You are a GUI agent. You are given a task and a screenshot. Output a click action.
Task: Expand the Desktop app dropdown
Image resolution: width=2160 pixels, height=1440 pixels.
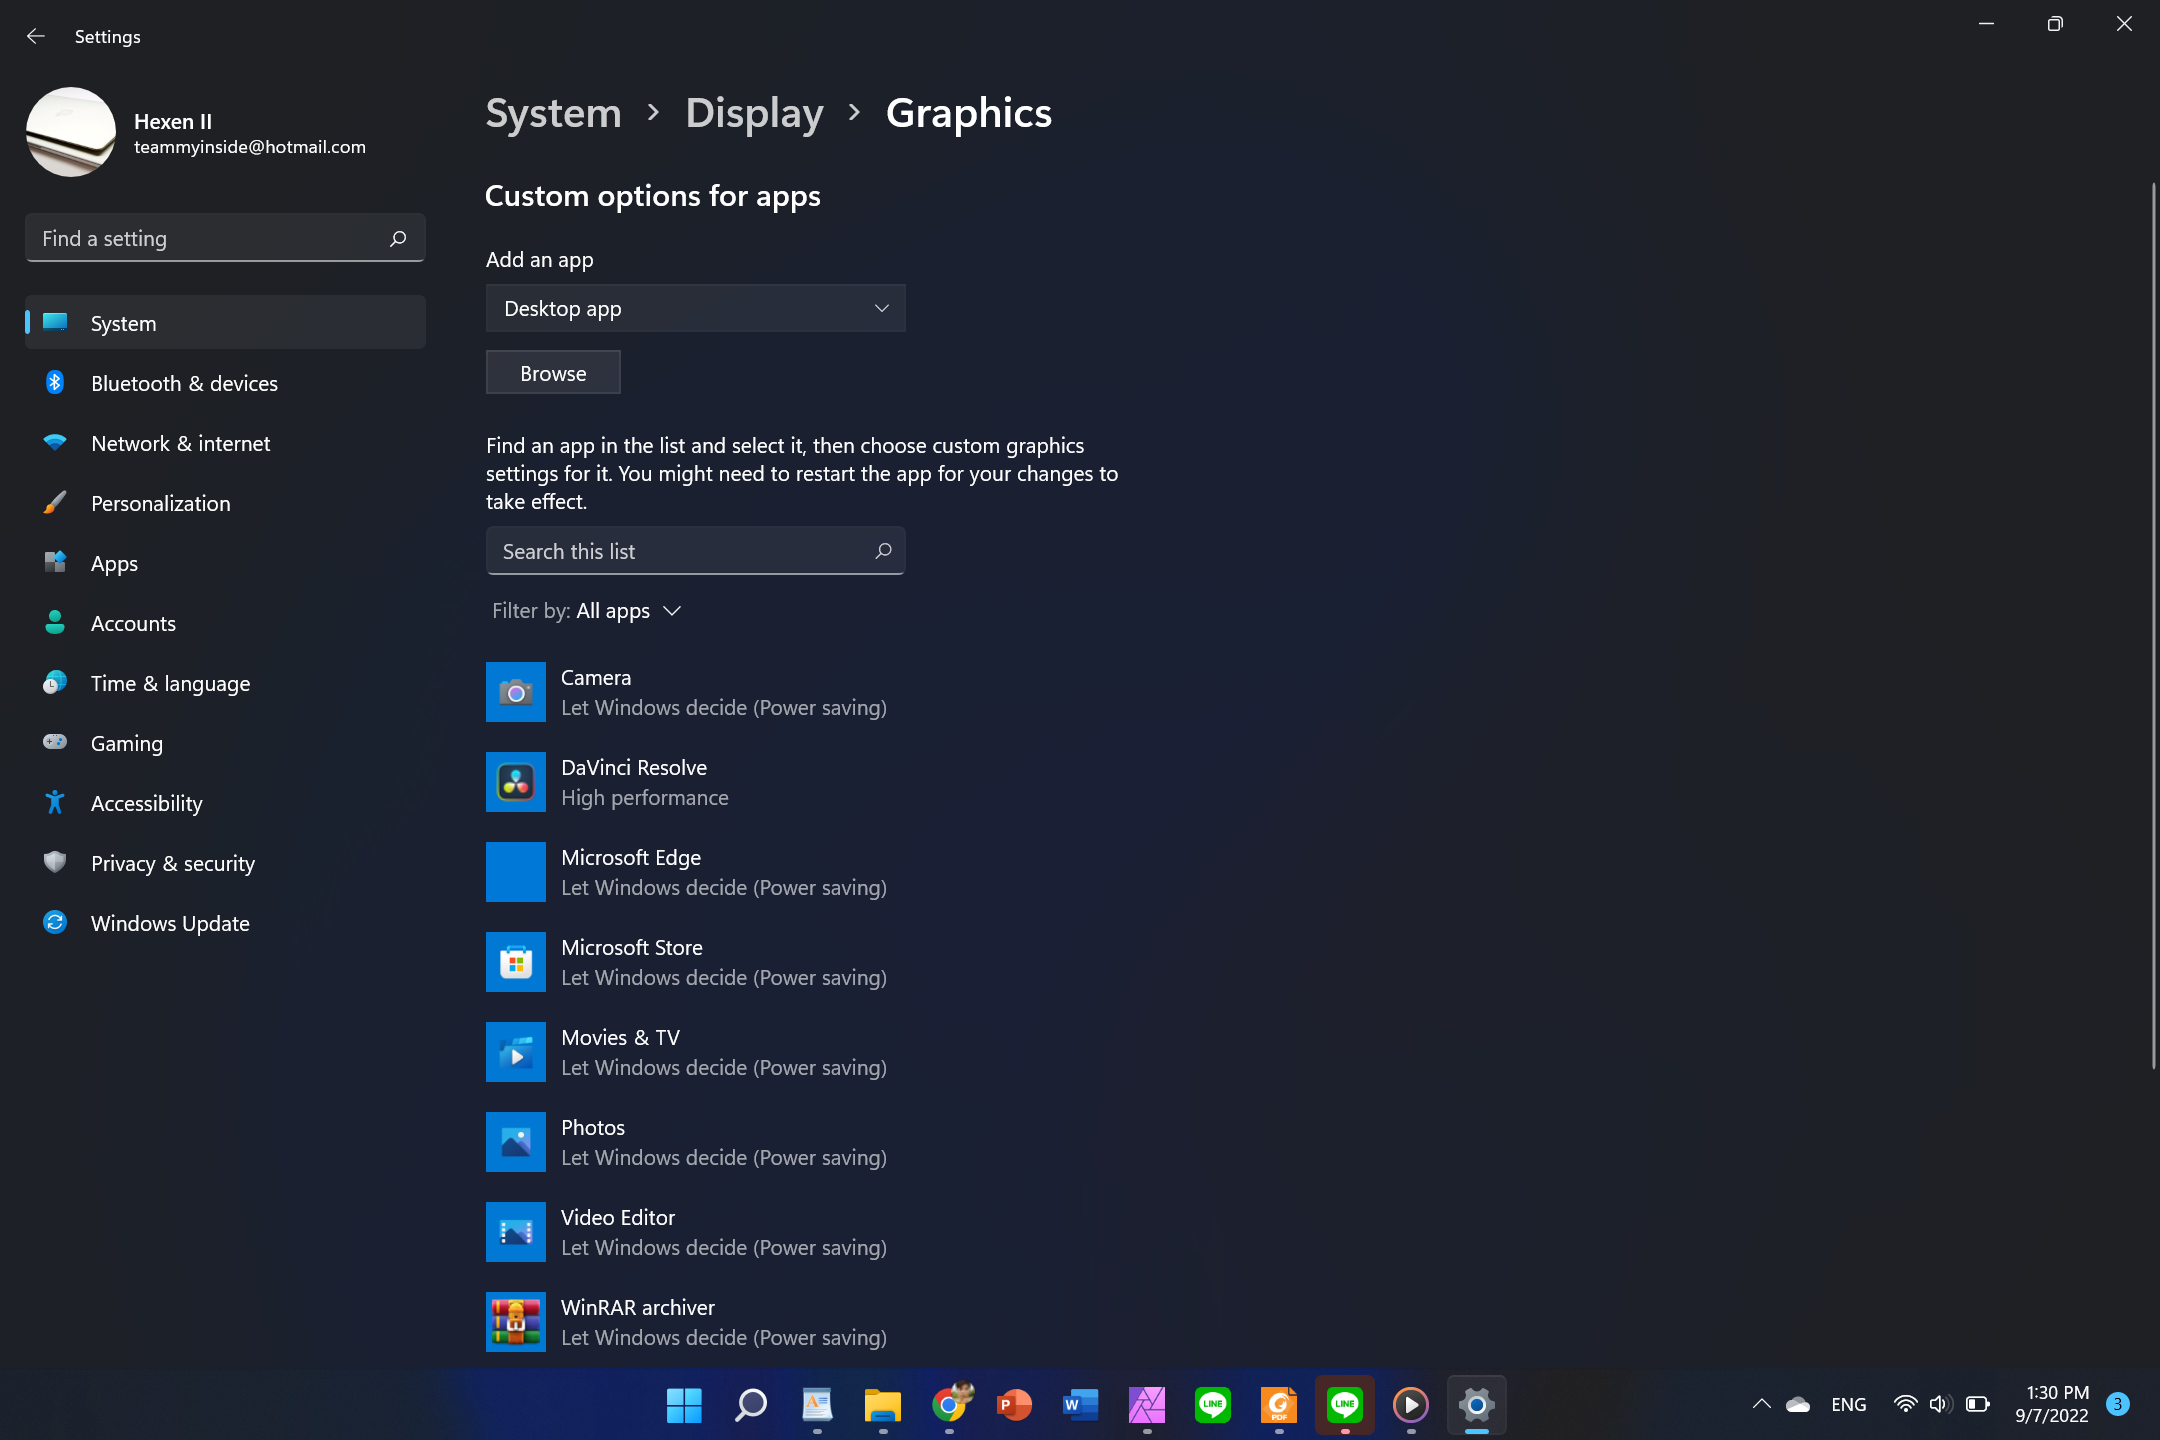695,308
